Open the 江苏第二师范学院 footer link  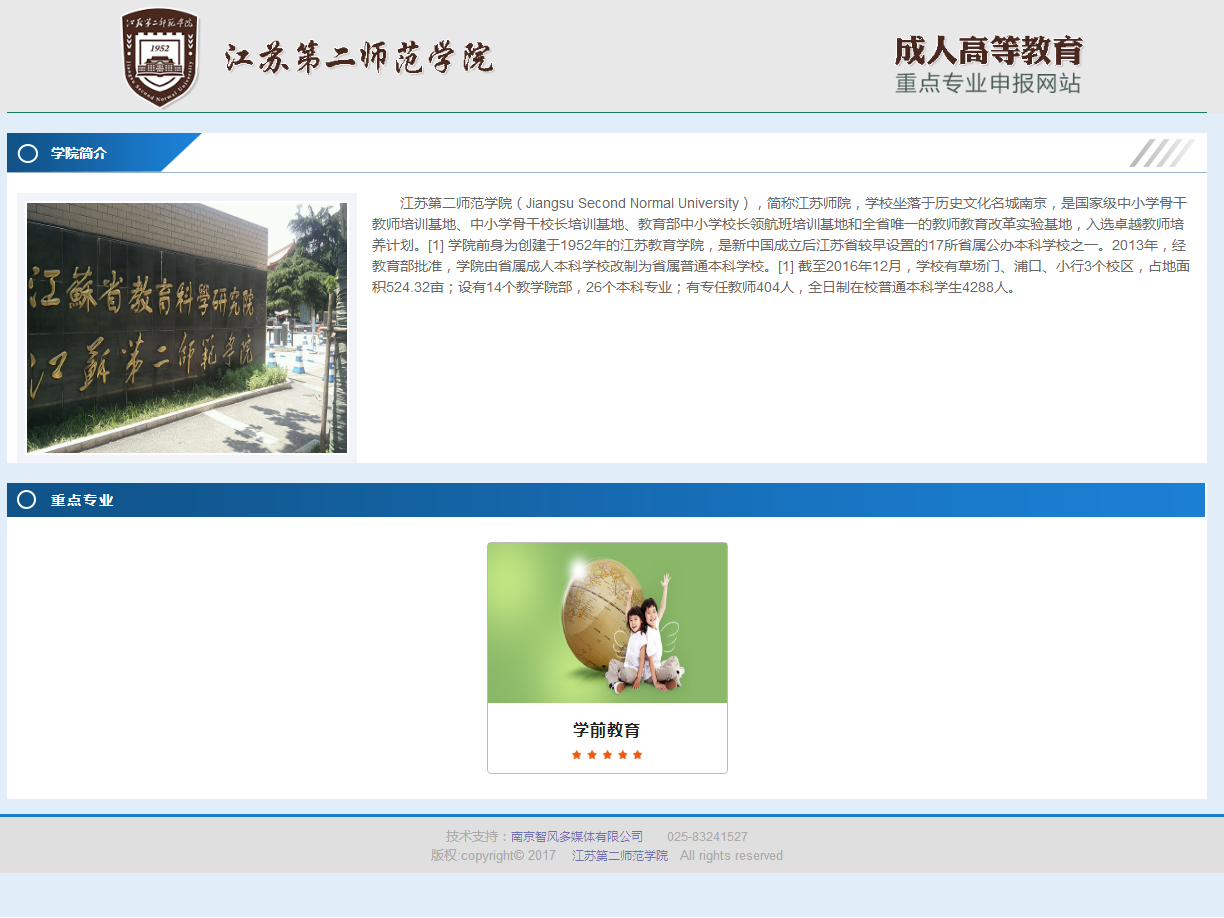620,856
